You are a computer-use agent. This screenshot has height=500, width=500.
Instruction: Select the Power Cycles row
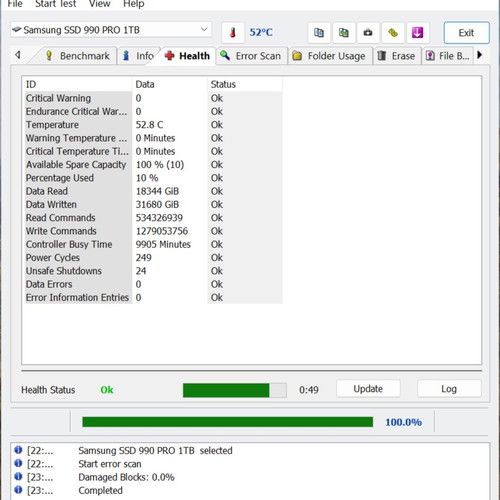click(x=153, y=258)
